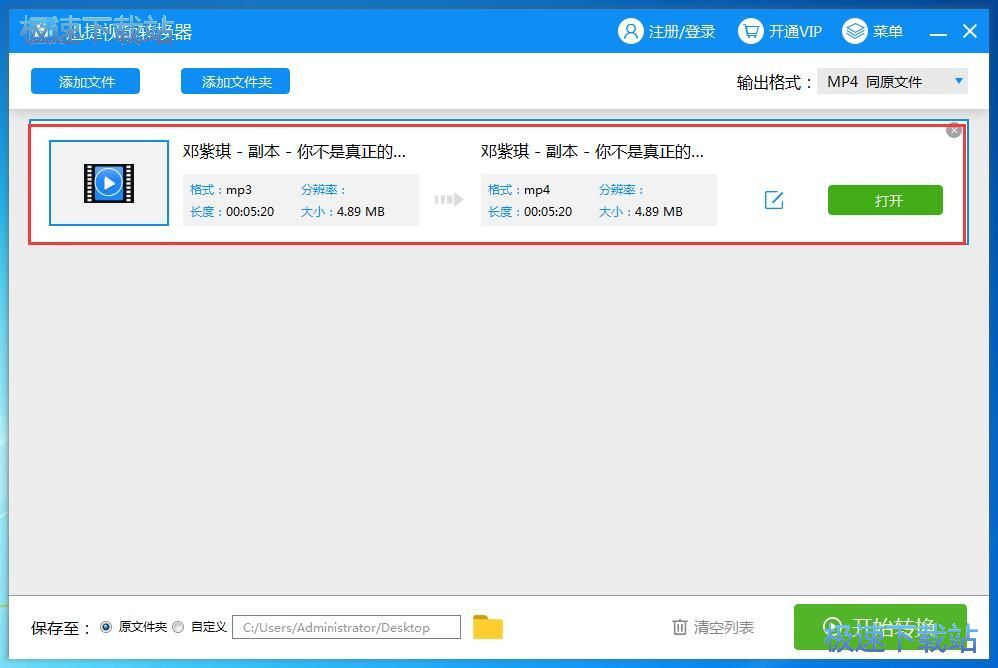Select the 自定义 save option
The image size is (998, 668).
[178, 627]
